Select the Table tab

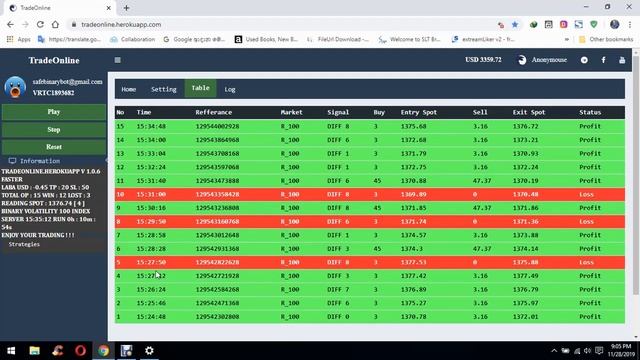200,88
